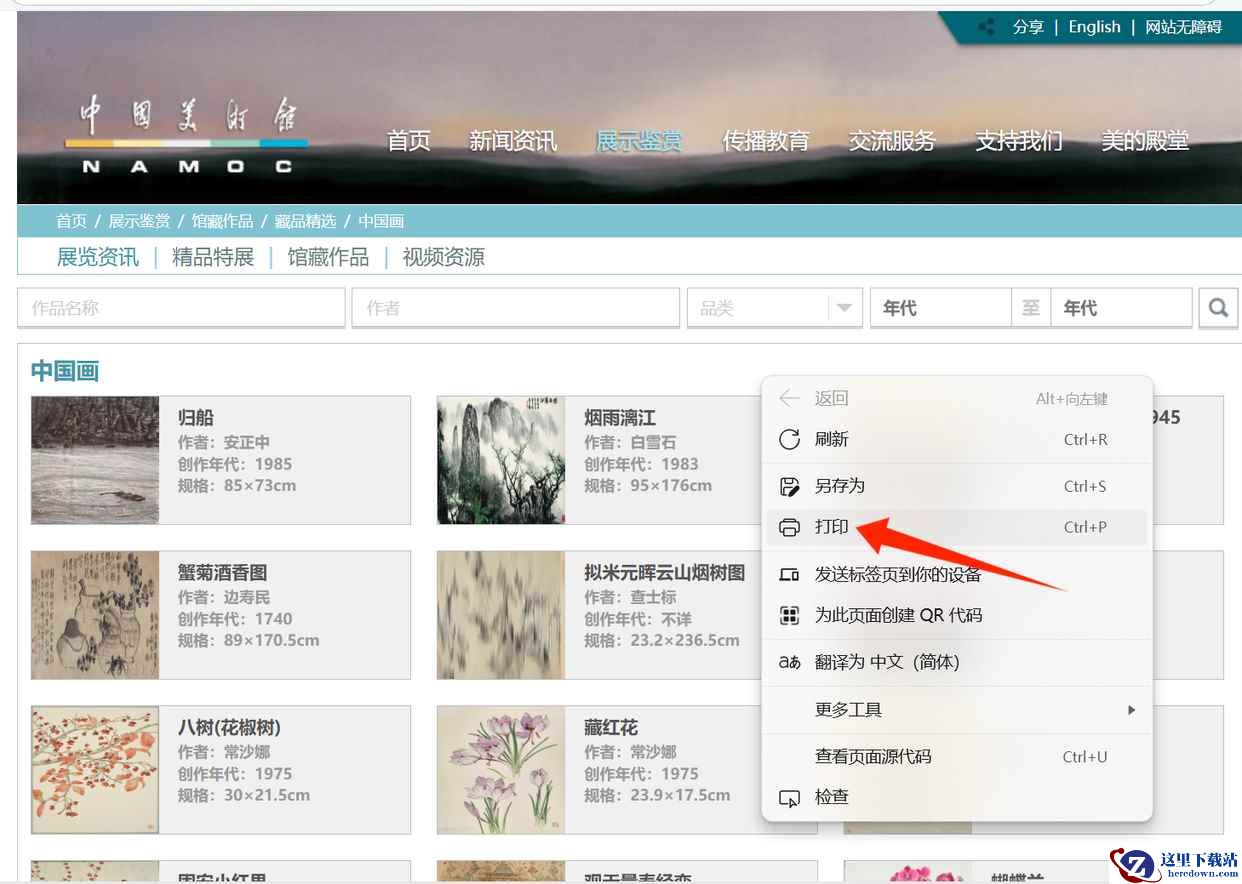Click the 作者：边寿民 text

224,597
